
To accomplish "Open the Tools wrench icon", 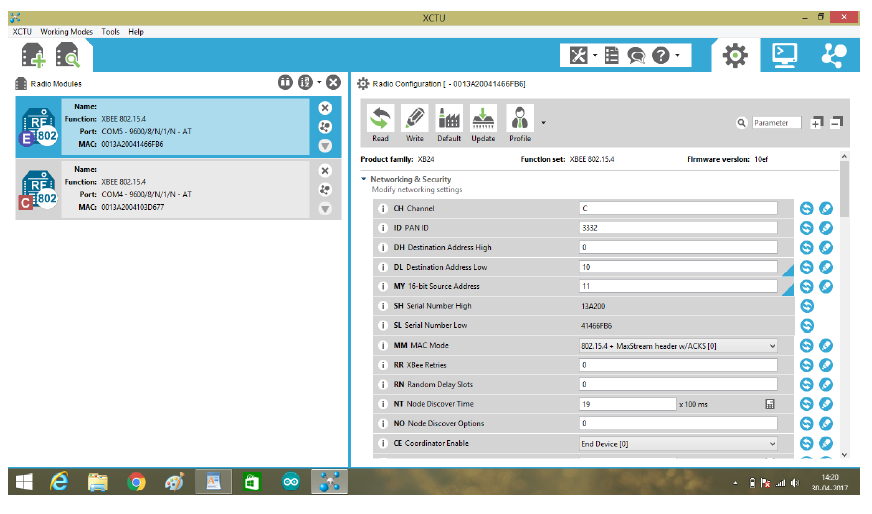I will click(578, 56).
